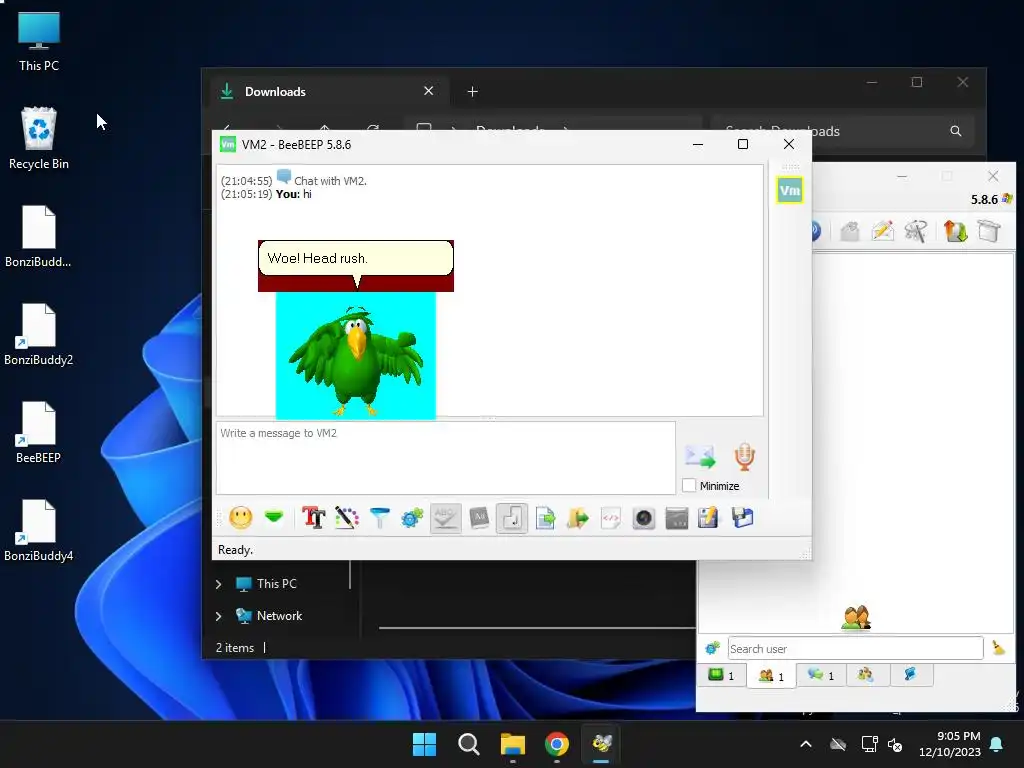Save the chat with floppy disk icon
The height and width of the screenshot is (768, 1024).
pos(743,518)
